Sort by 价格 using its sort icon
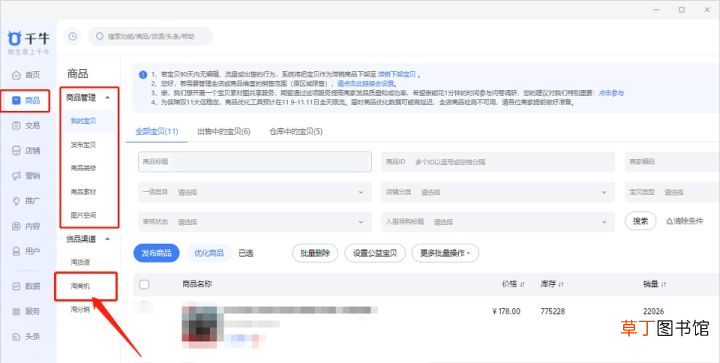720x363 pixels. click(x=522, y=285)
